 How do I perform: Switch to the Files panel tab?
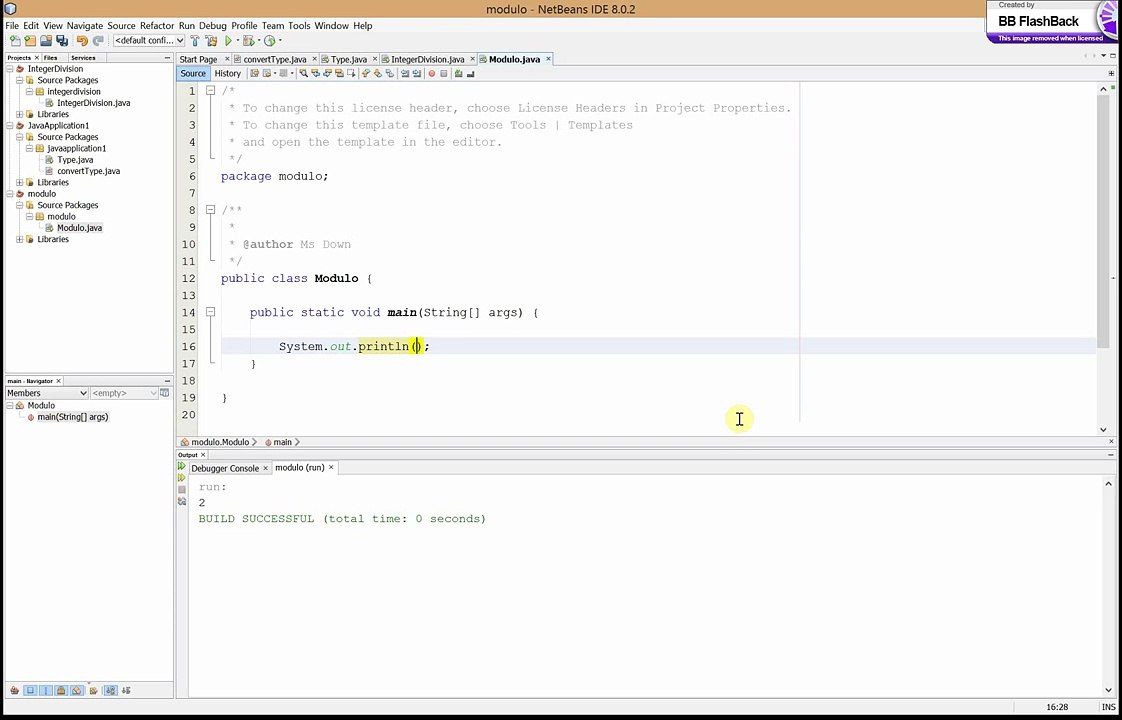pos(51,57)
